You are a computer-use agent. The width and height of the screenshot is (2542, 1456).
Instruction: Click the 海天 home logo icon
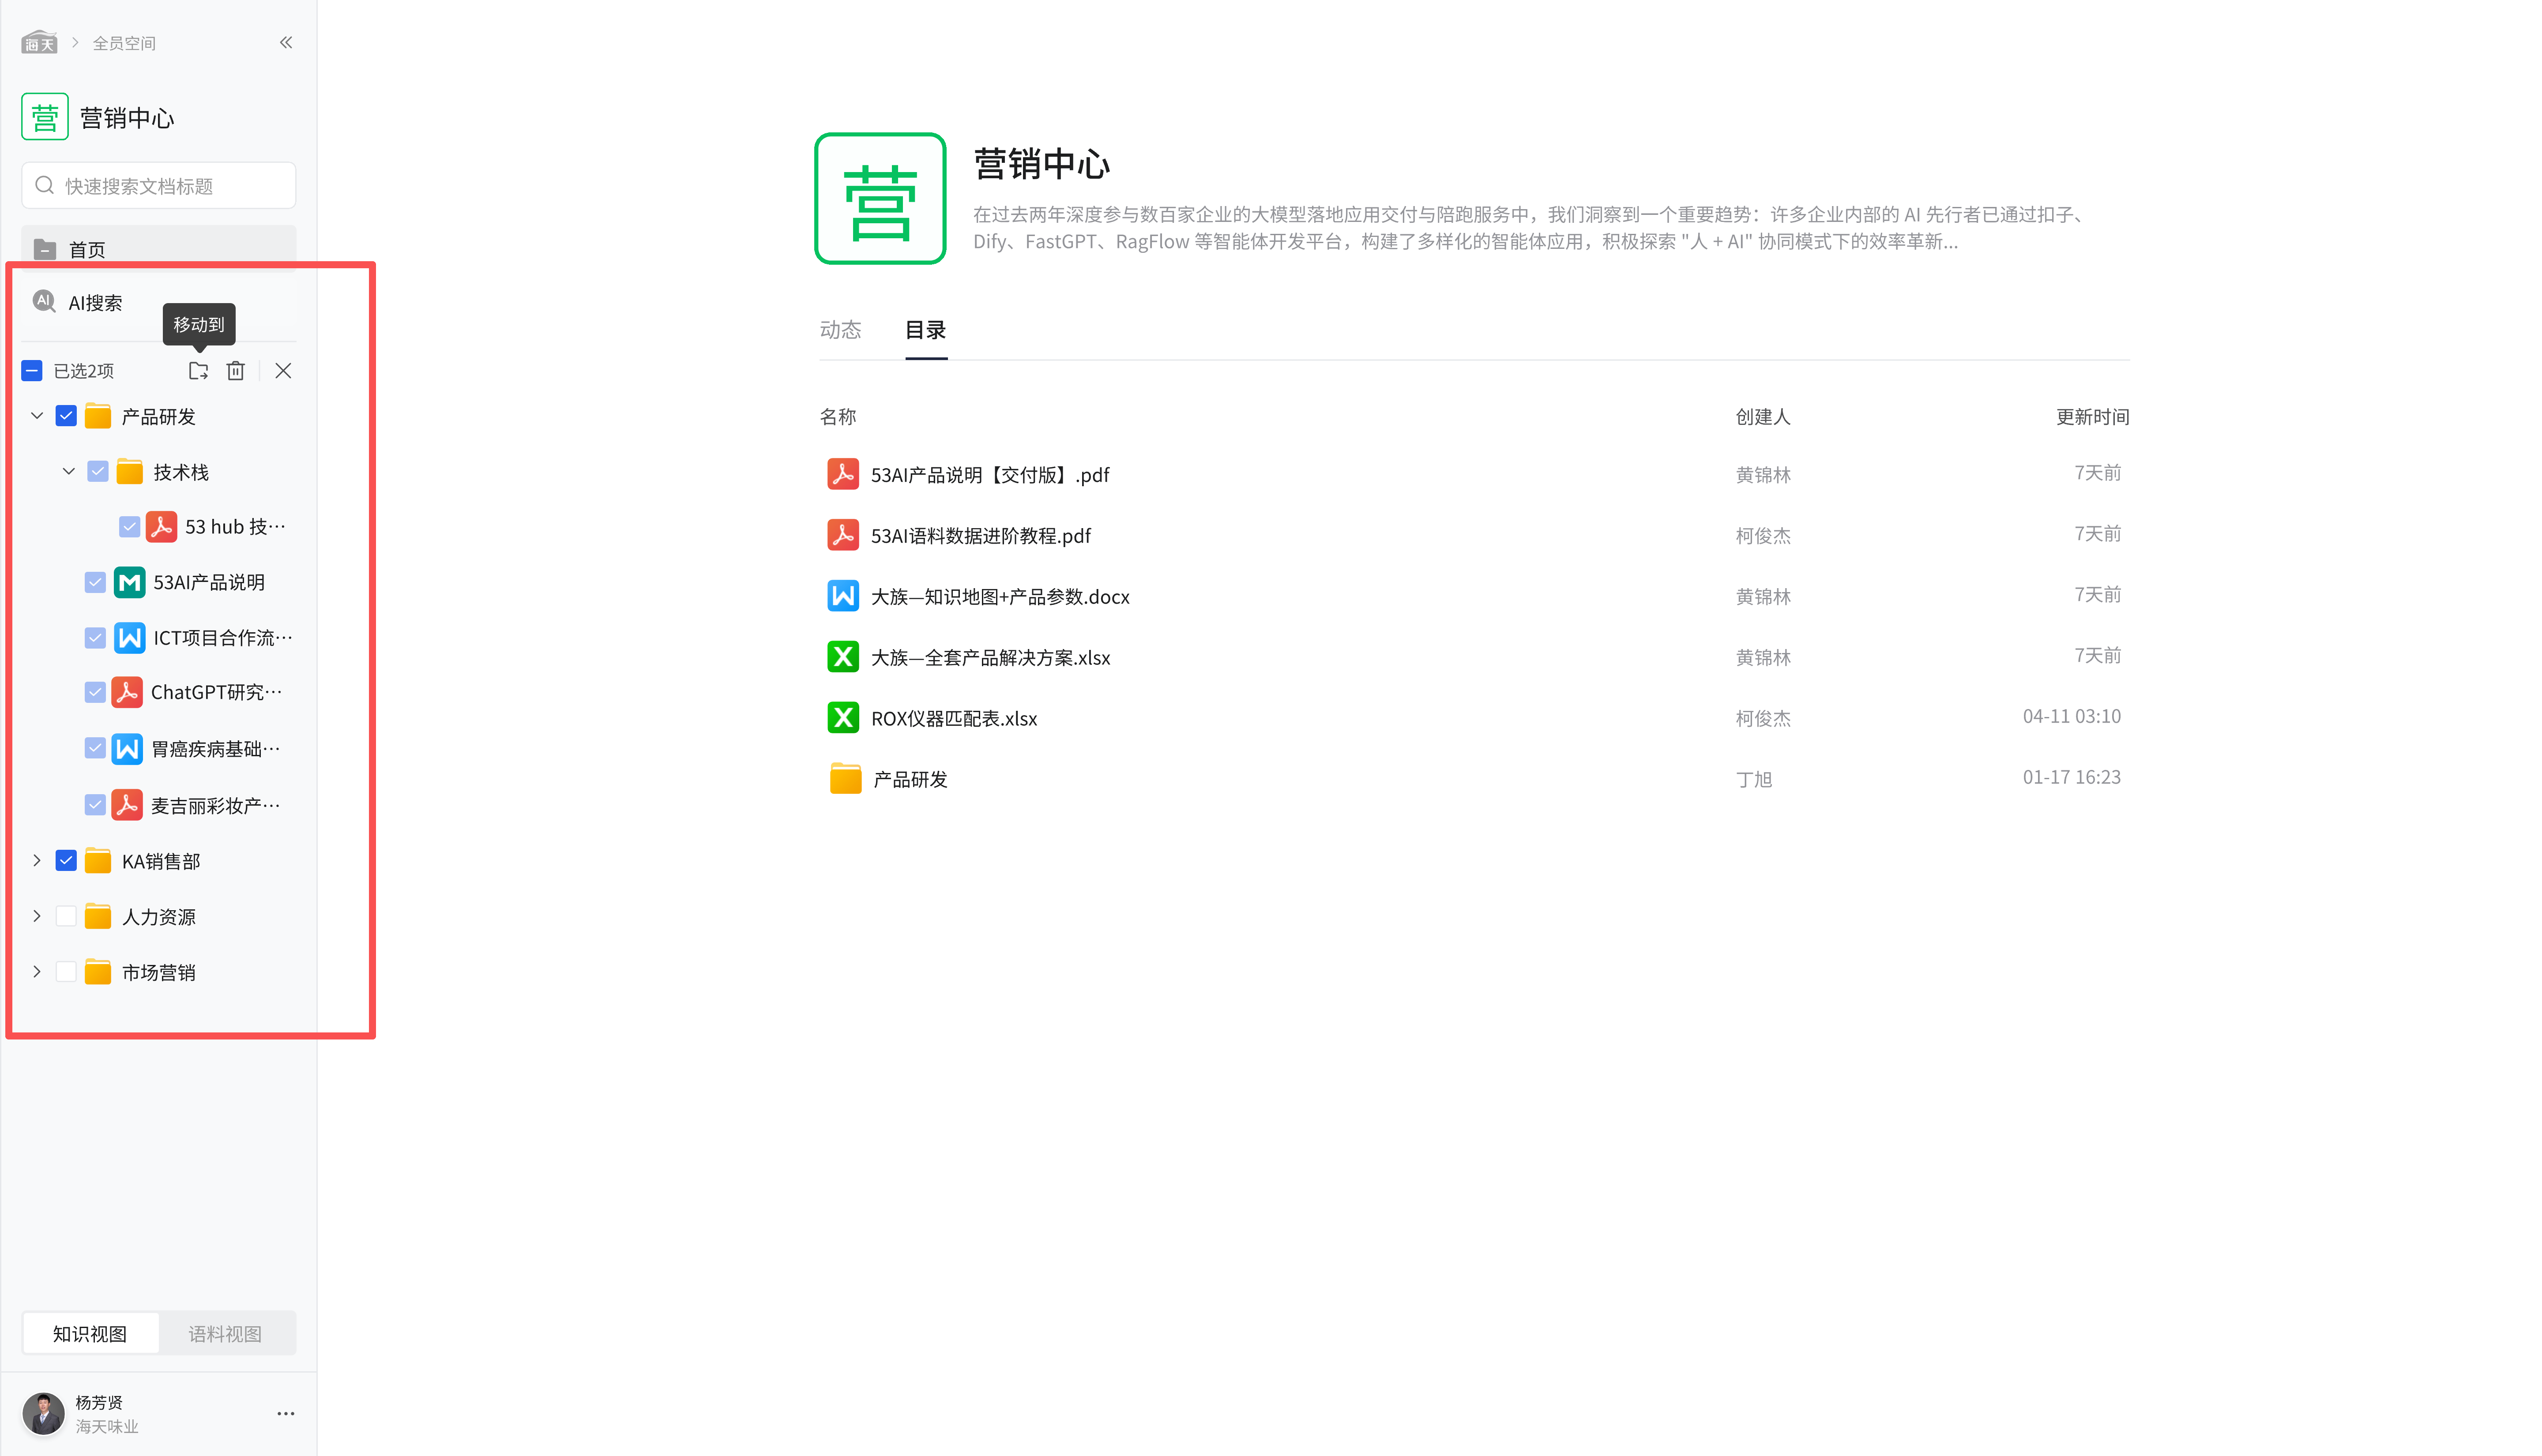click(39, 42)
